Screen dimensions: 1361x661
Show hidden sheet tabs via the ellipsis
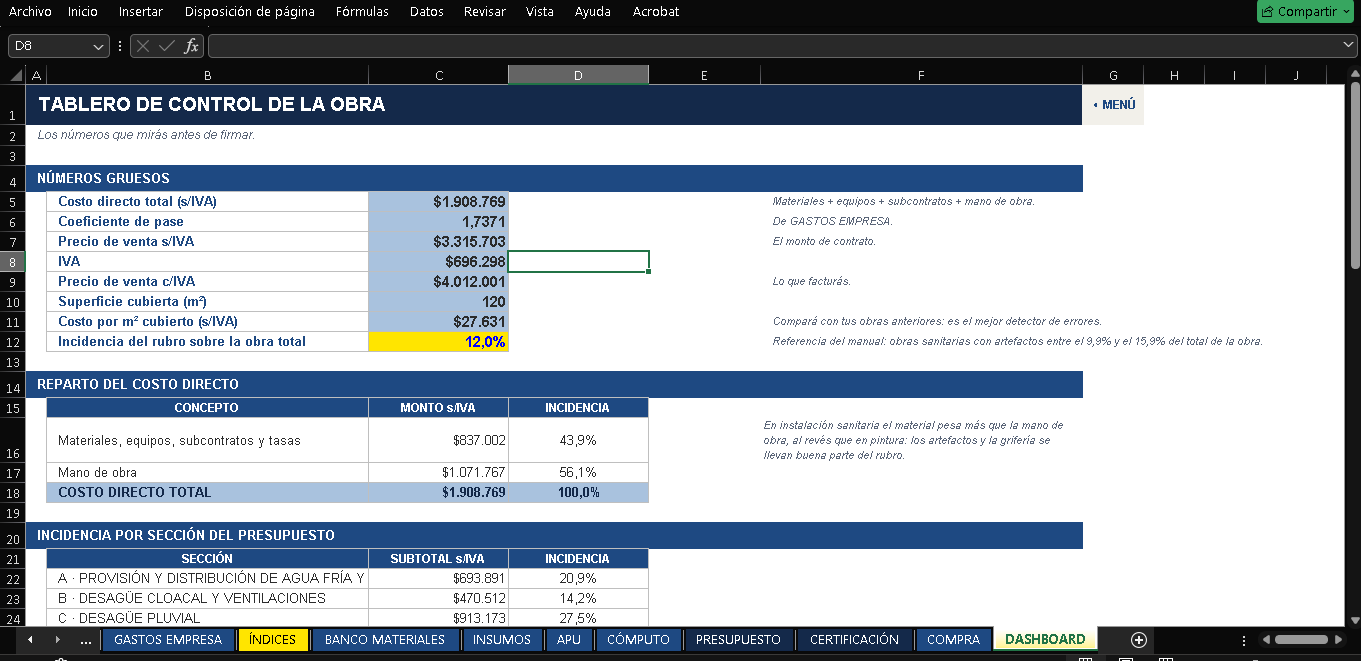85,640
